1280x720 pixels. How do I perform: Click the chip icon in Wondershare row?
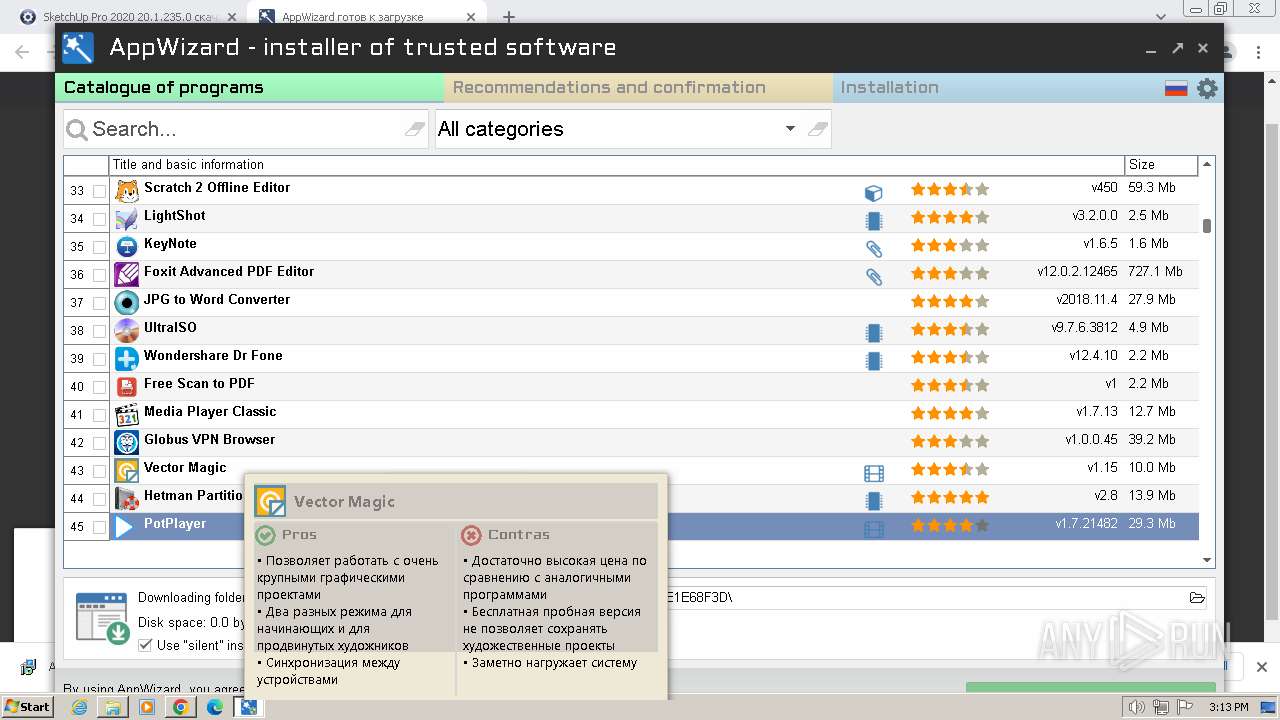(874, 361)
